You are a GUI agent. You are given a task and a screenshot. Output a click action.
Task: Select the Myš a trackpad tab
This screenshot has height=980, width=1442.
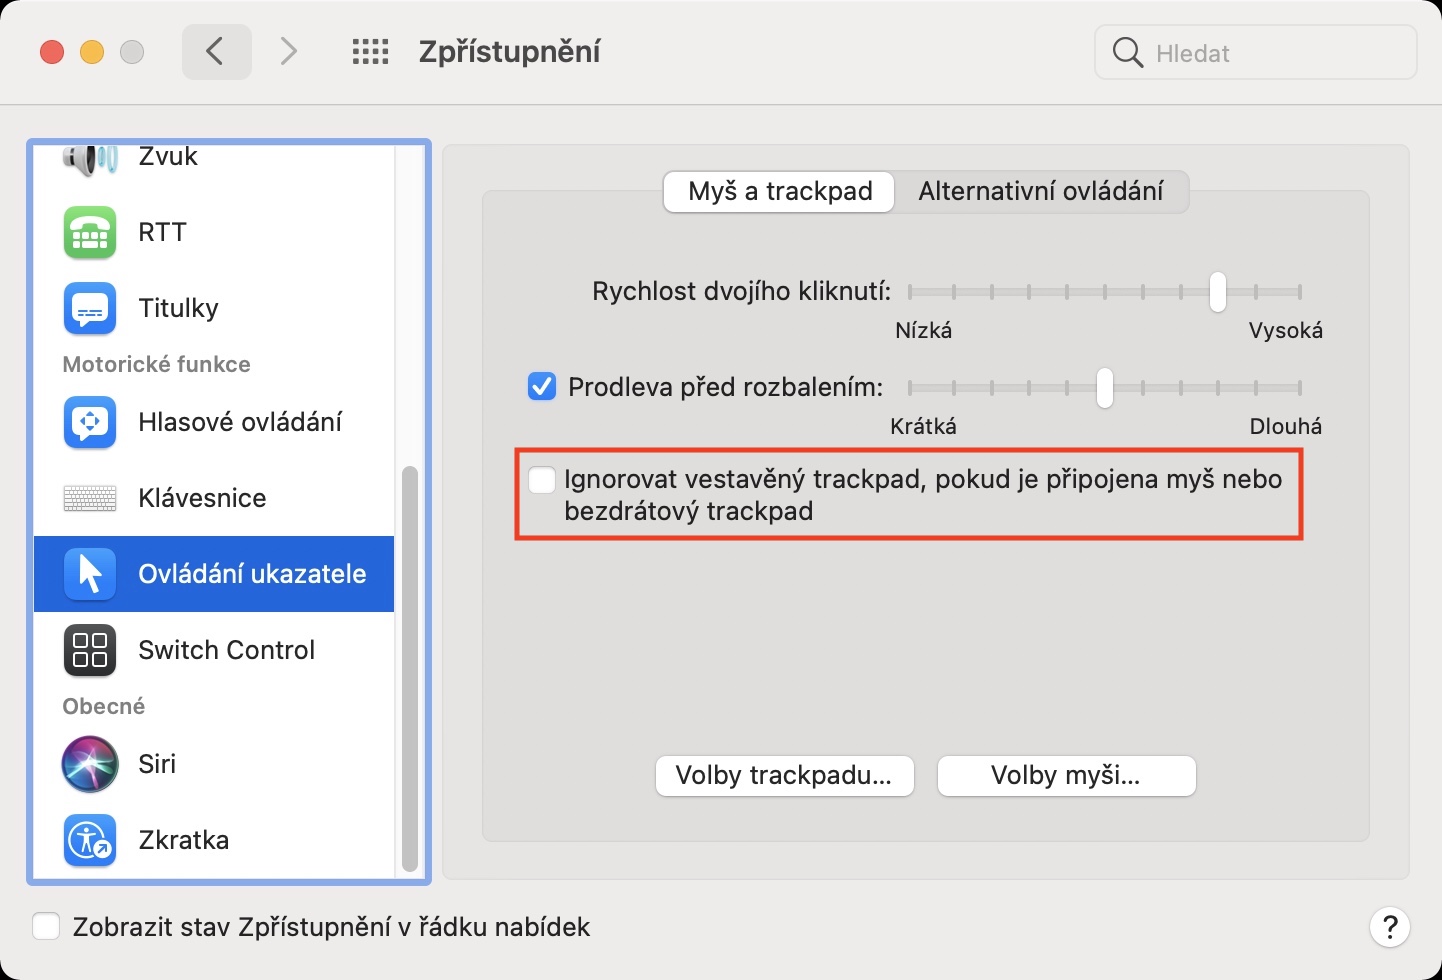[780, 191]
